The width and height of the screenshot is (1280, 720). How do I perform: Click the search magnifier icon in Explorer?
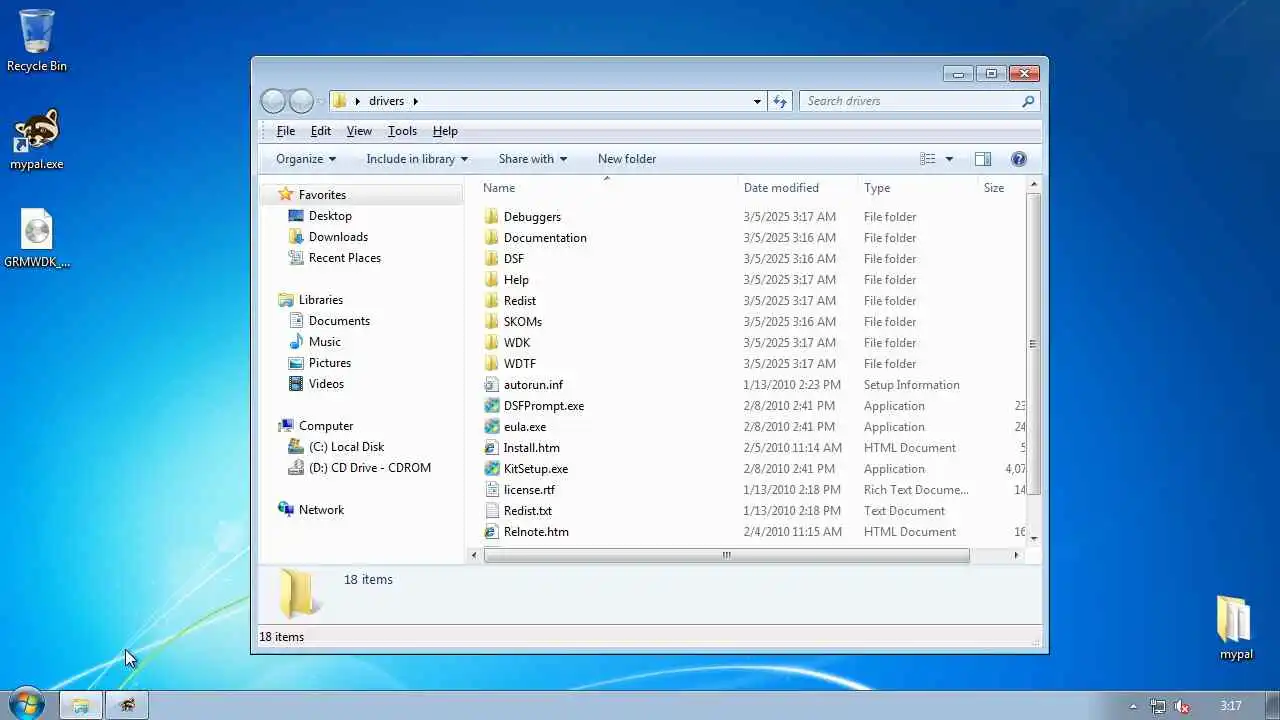pyautogui.click(x=1027, y=101)
